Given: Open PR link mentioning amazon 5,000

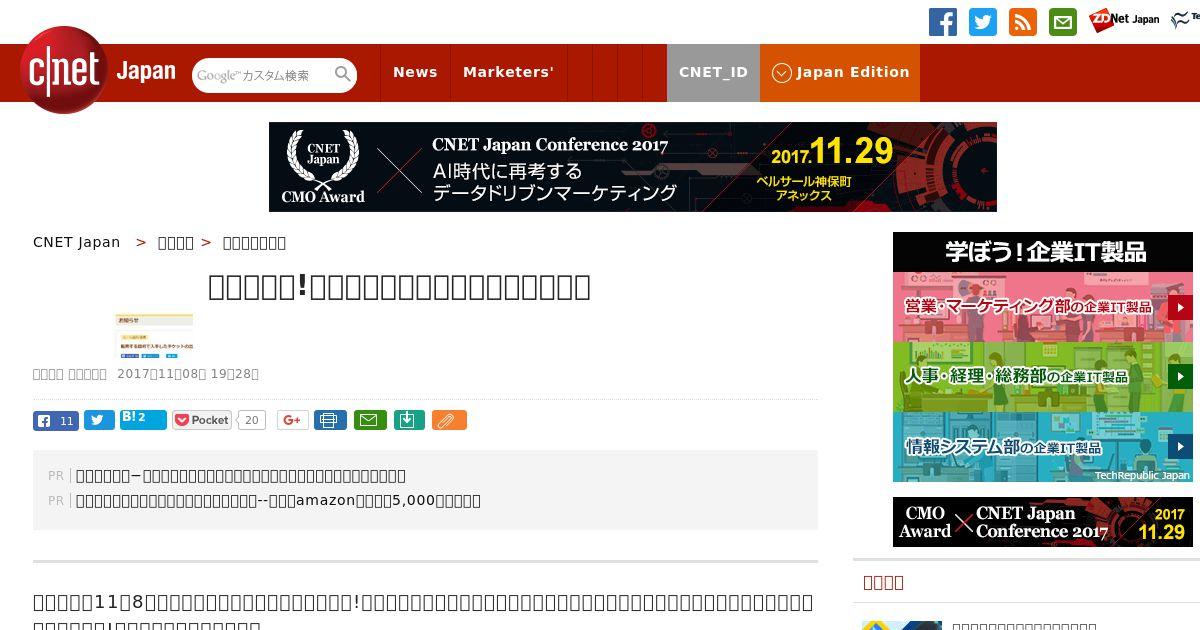Looking at the screenshot, I should (x=278, y=501).
